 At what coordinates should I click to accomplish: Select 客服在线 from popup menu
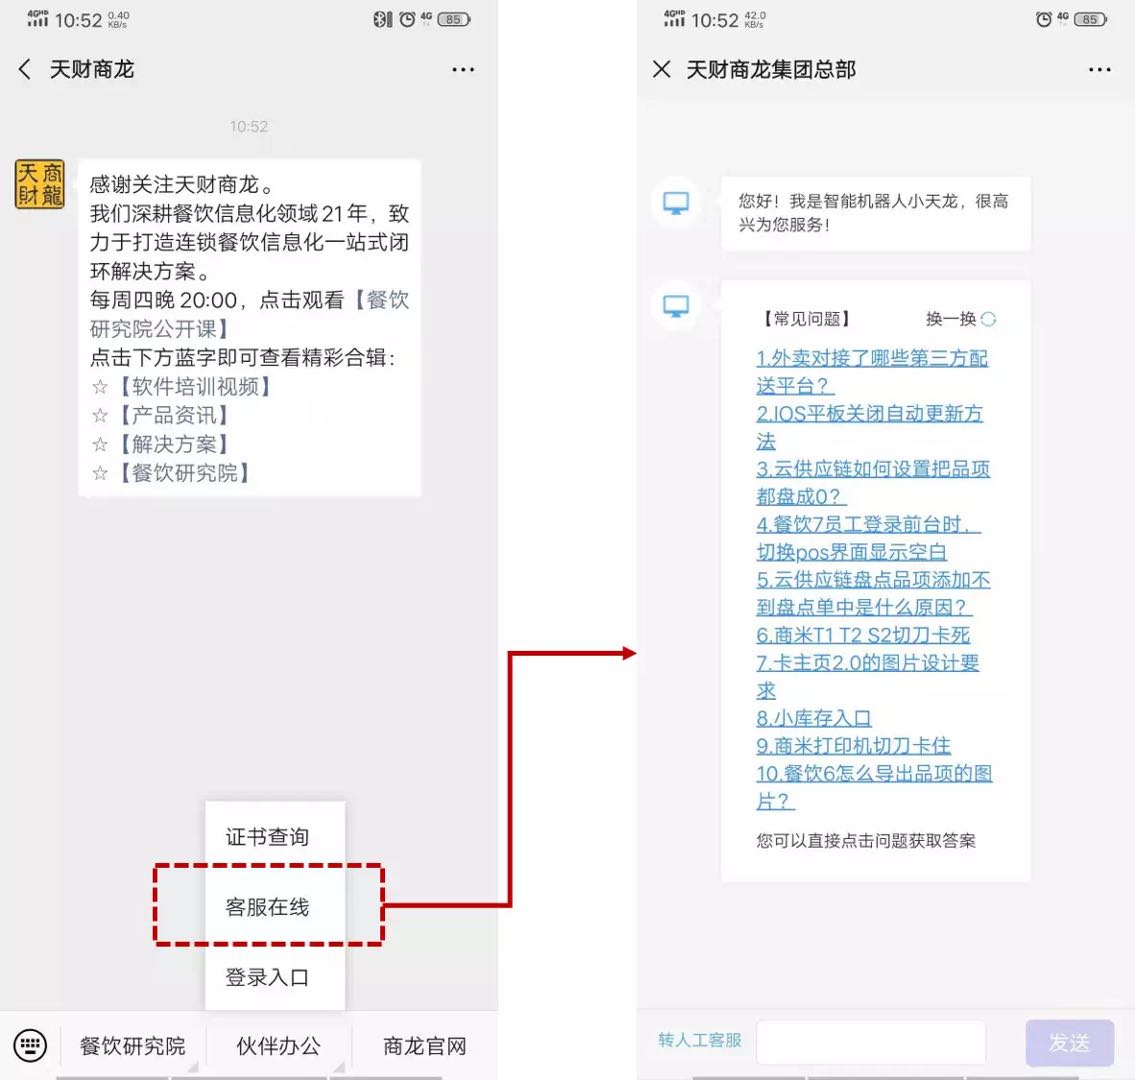(x=275, y=907)
